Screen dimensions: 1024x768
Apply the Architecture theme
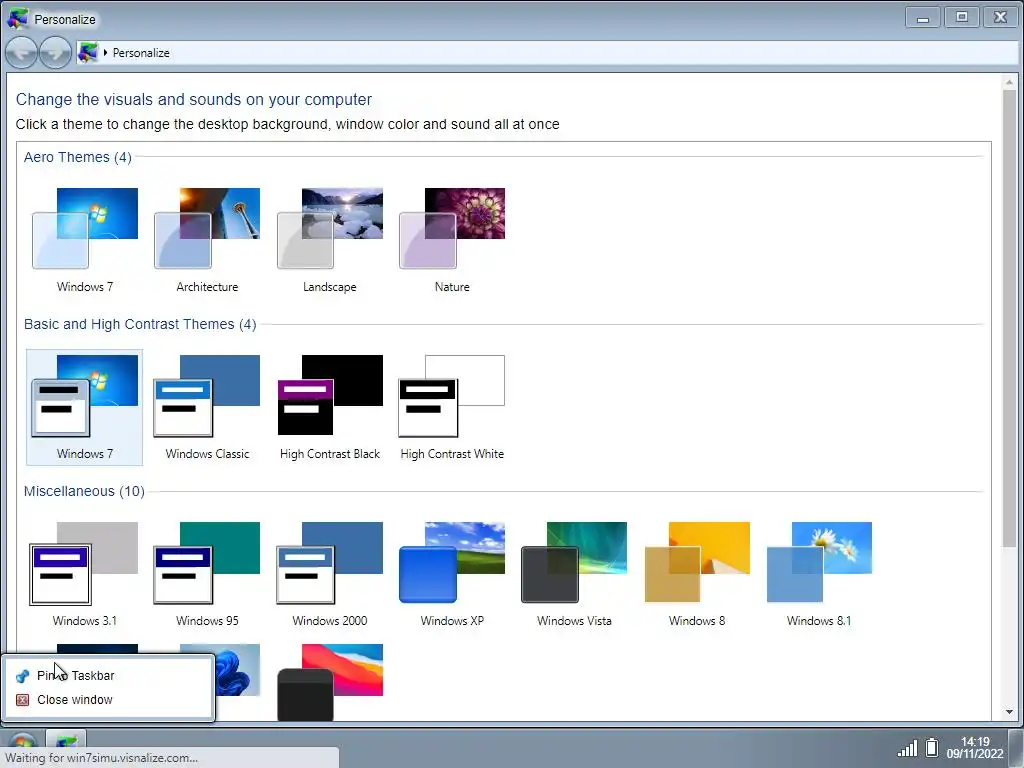coord(207,240)
